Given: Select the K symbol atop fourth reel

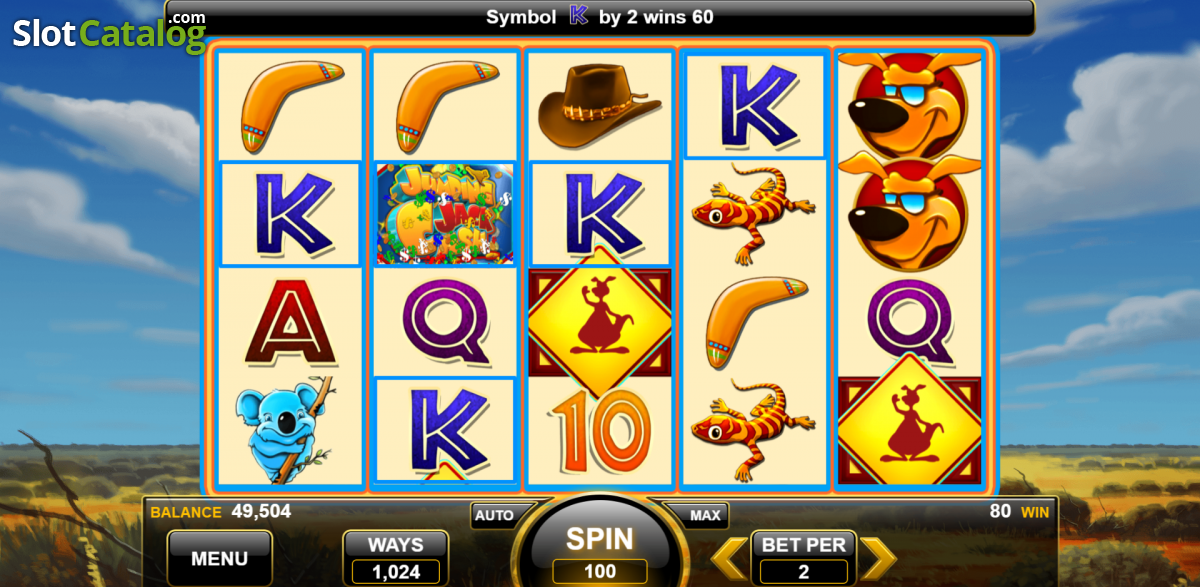Looking at the screenshot, I should (x=754, y=106).
